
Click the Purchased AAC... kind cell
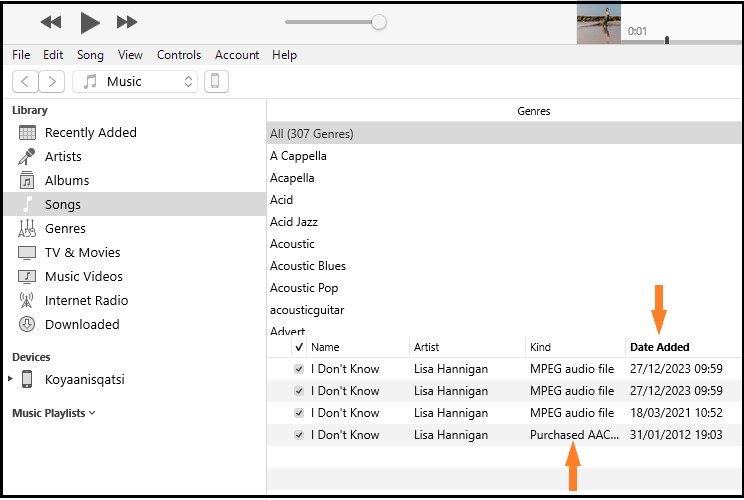(574, 435)
